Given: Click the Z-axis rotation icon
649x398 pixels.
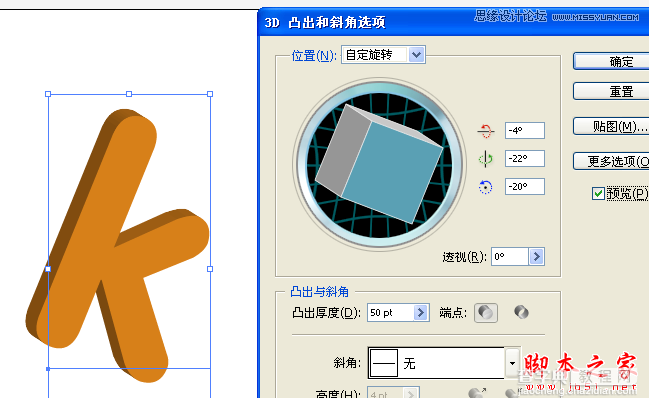Looking at the screenshot, I should [486, 187].
